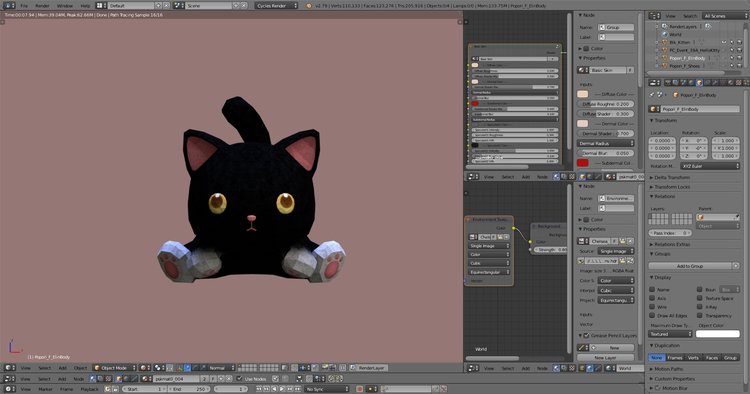Image resolution: width=750 pixels, height=394 pixels.
Task: Click the object name field Popori_F_ElinBody
Action: pos(700,109)
